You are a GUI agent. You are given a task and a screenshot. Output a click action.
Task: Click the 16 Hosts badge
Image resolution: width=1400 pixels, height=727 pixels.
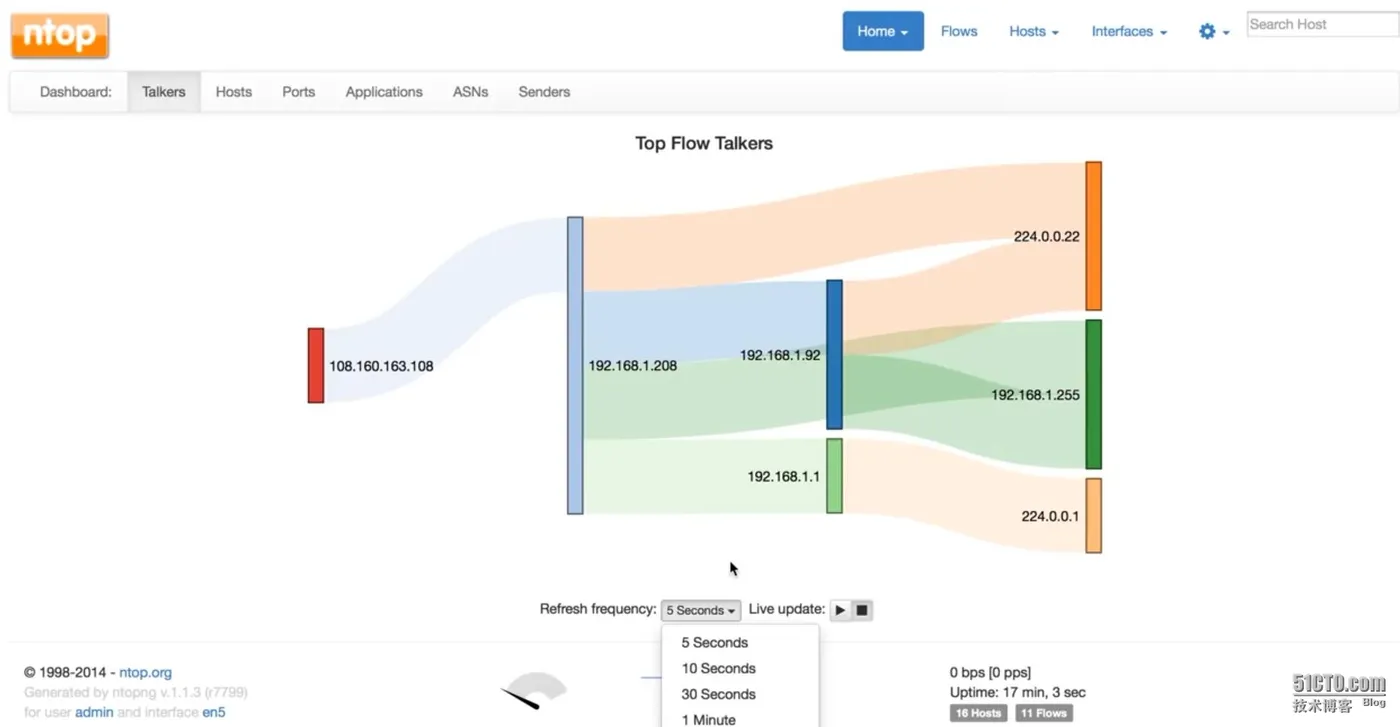tap(978, 713)
